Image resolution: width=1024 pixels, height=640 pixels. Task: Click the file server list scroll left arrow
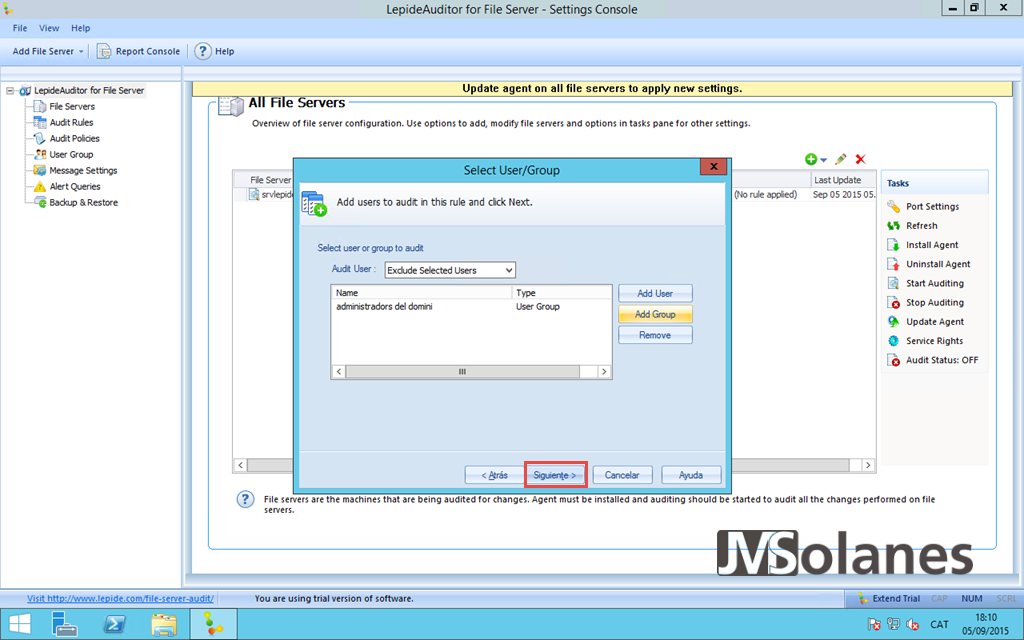(x=240, y=465)
